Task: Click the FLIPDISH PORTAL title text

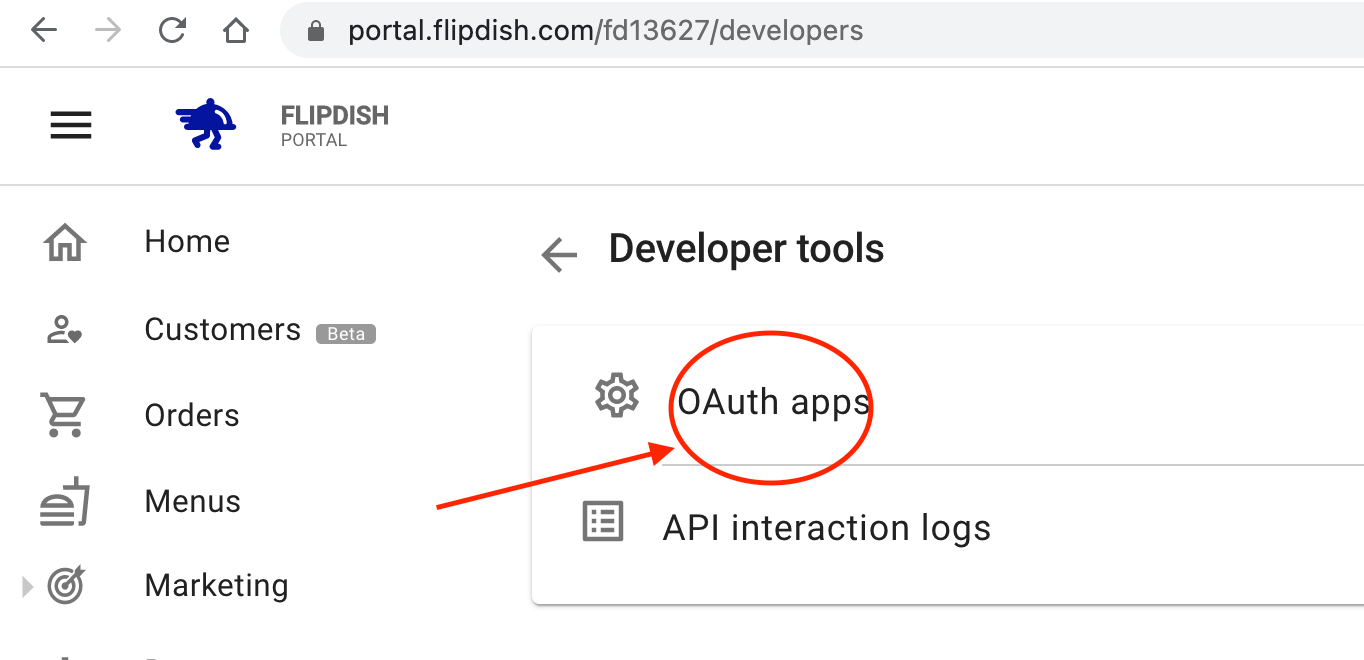Action: [x=335, y=126]
